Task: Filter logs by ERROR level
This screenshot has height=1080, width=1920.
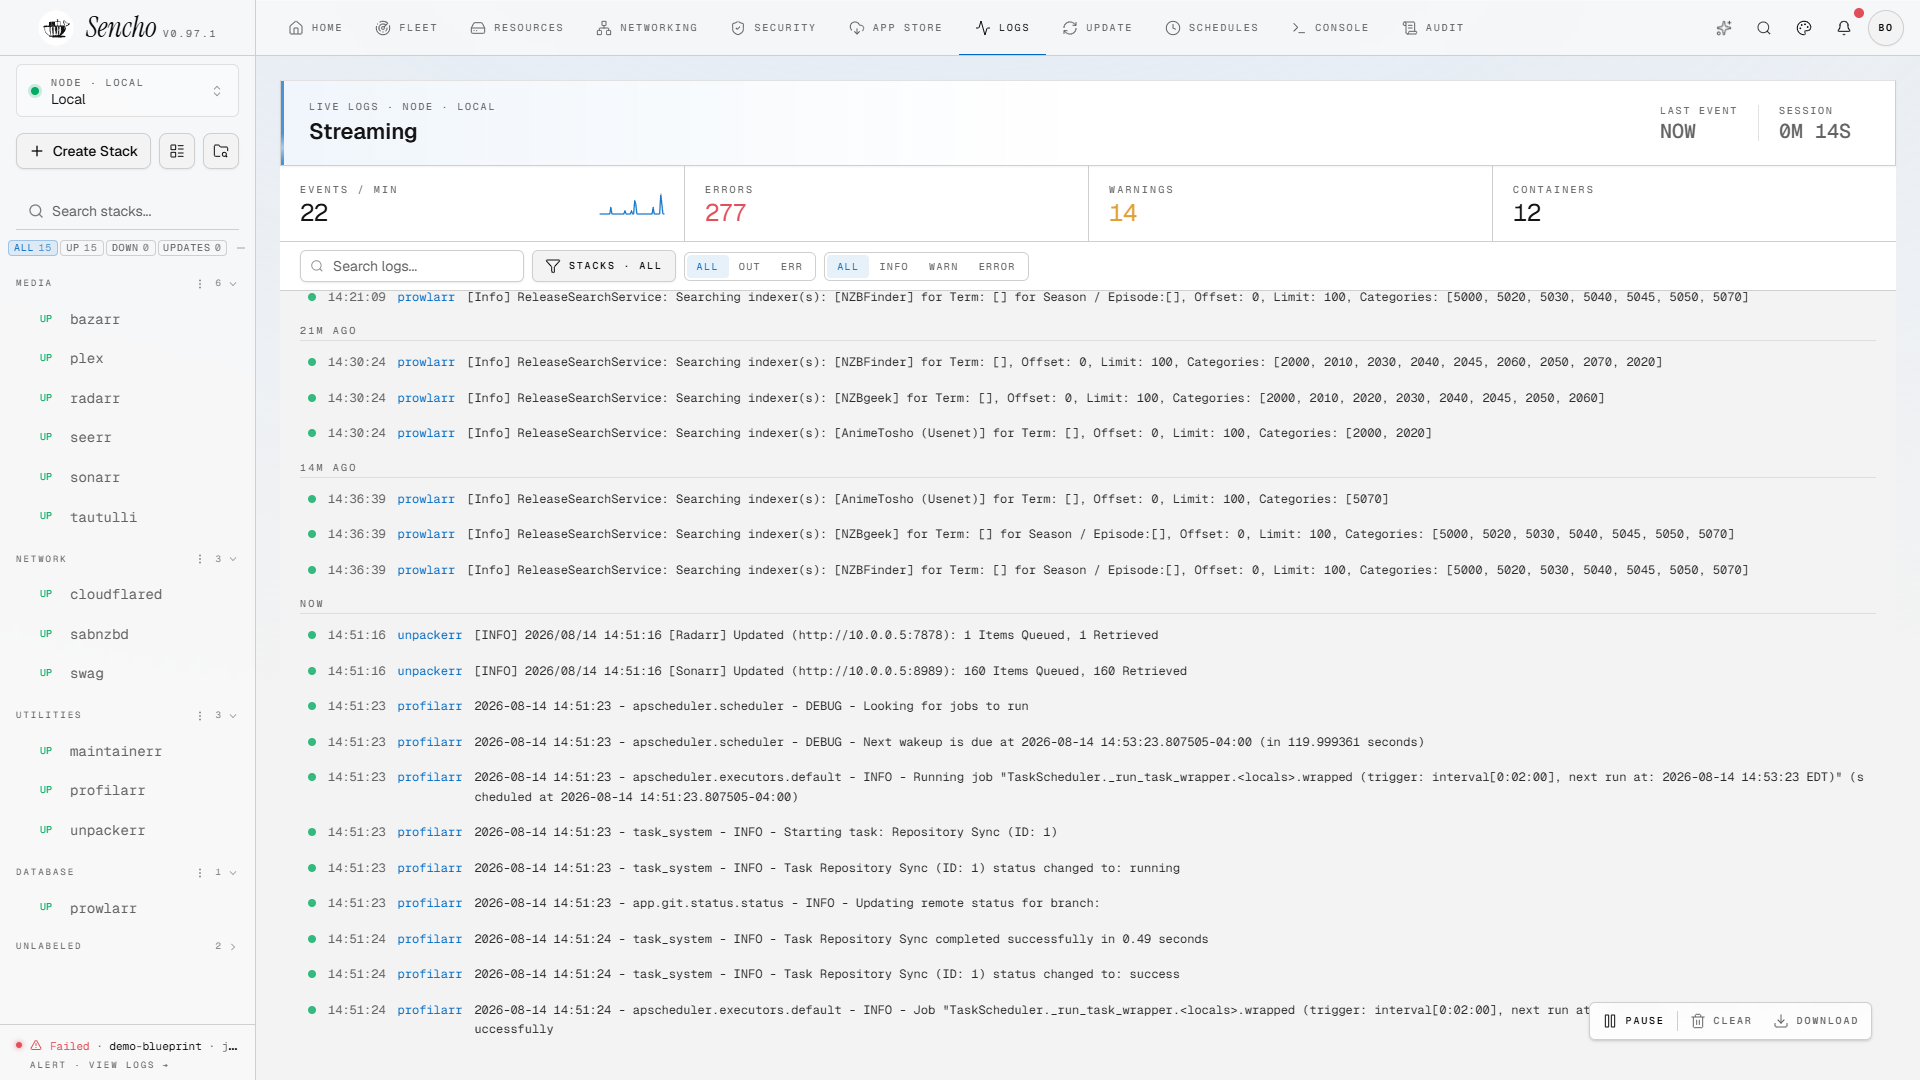Action: (997, 267)
